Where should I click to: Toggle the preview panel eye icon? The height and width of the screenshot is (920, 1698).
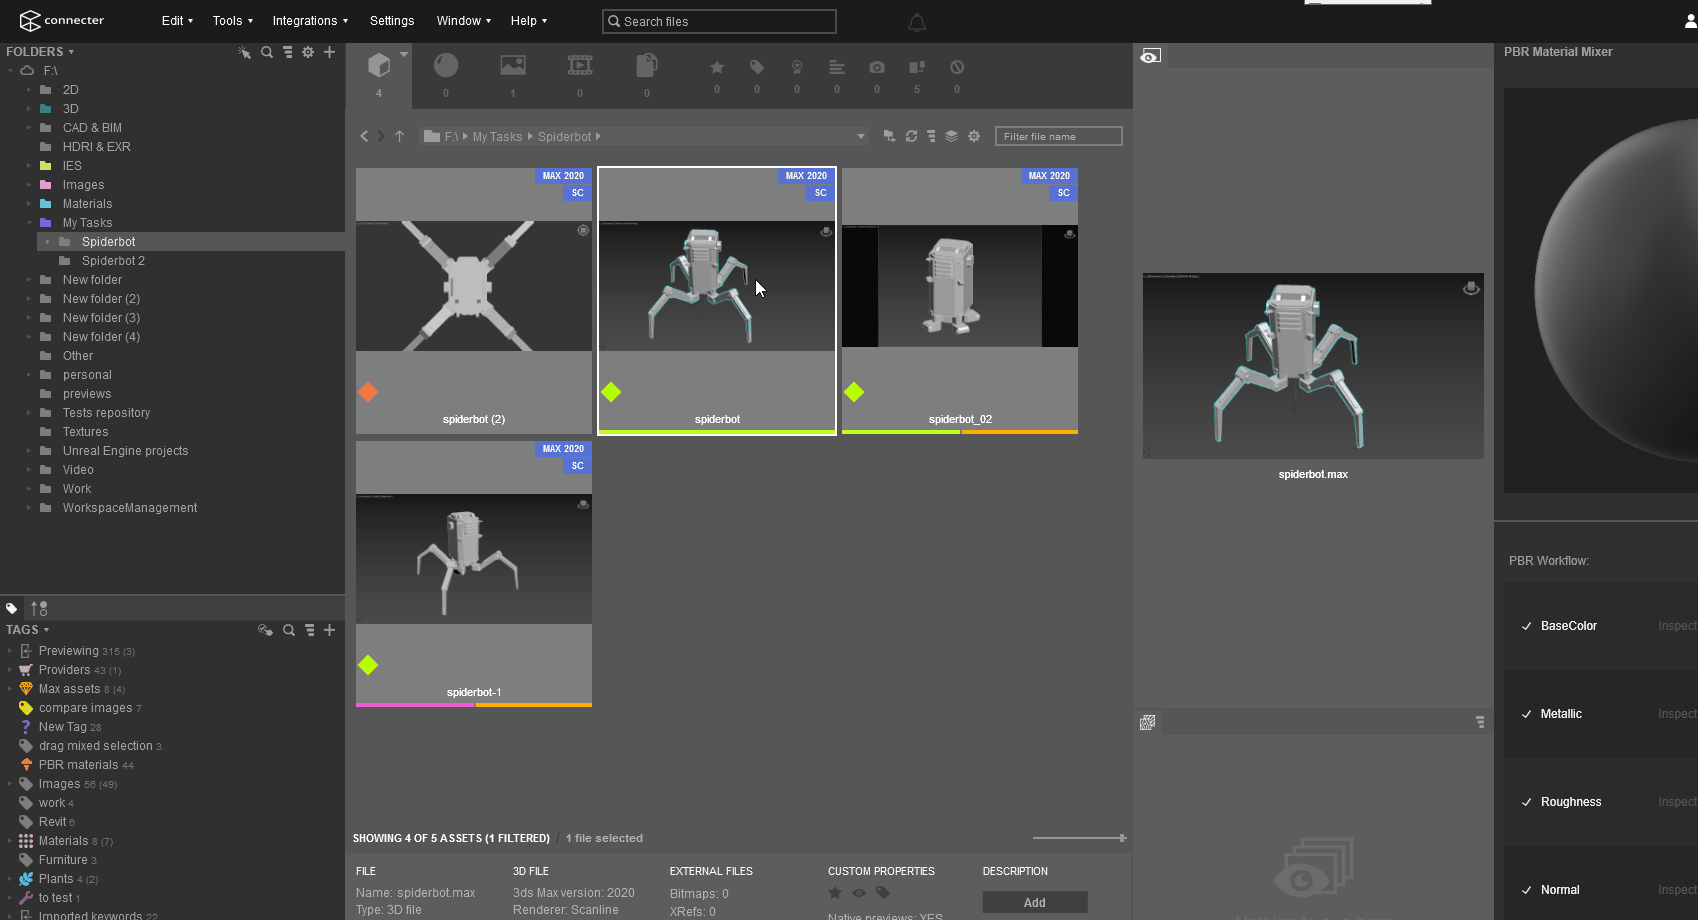pyautogui.click(x=1151, y=56)
